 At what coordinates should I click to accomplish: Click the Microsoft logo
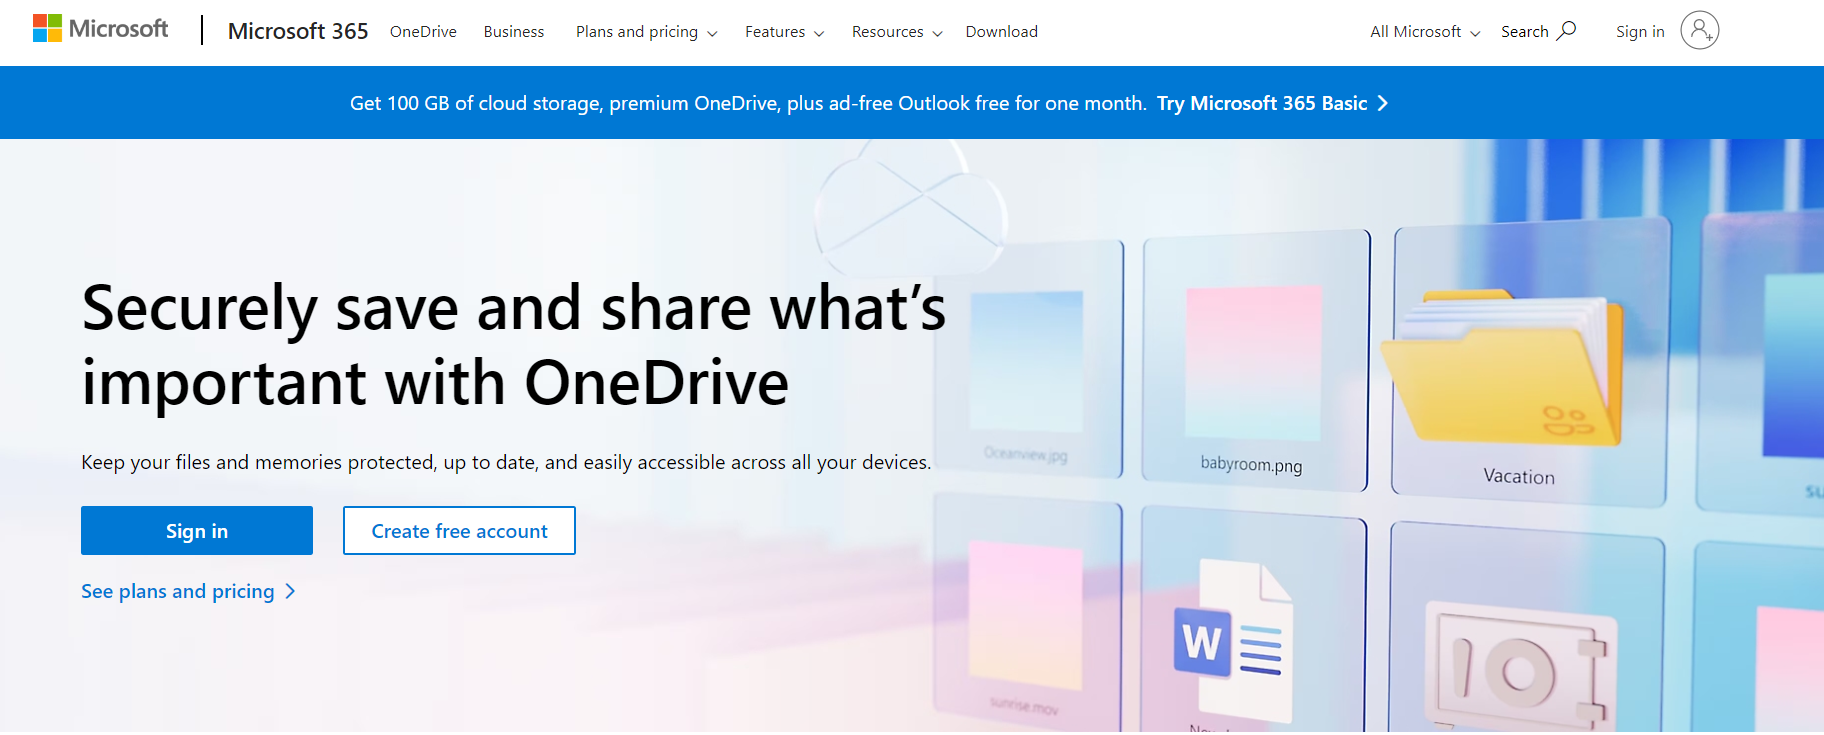pos(100,29)
